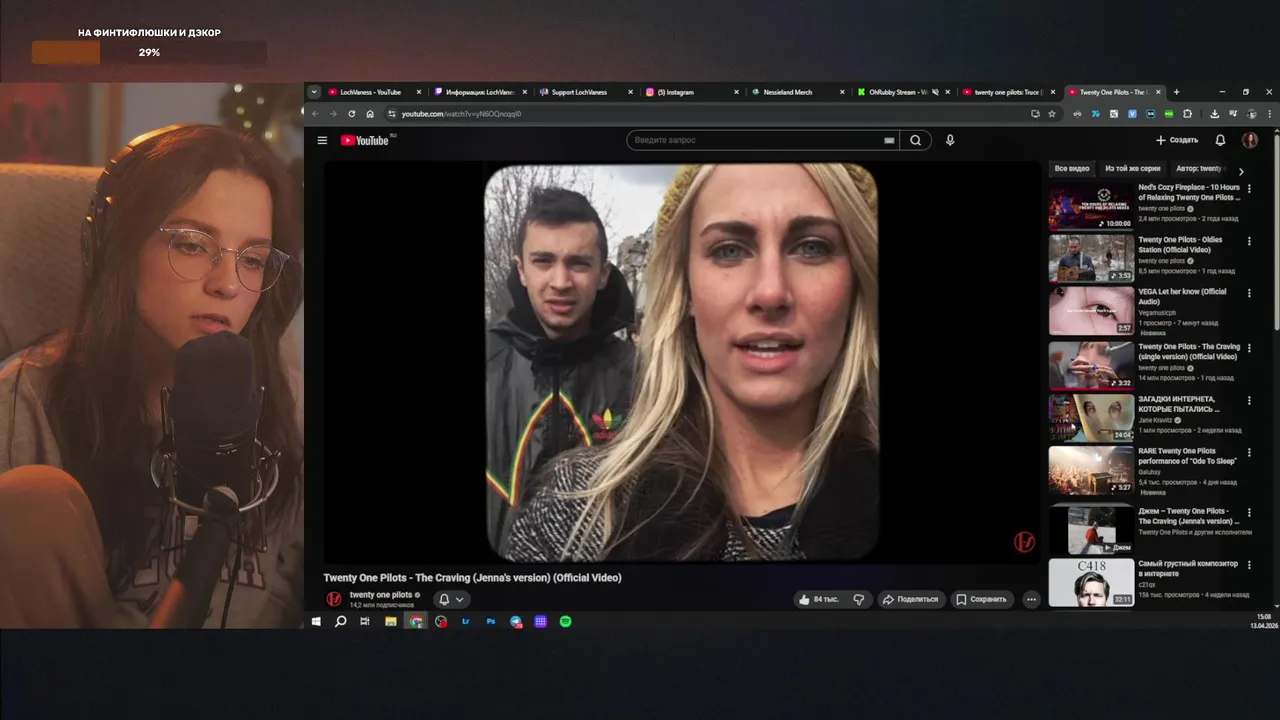The height and width of the screenshot is (720, 1280).
Task: Open the account avatar menu
Action: point(1250,140)
